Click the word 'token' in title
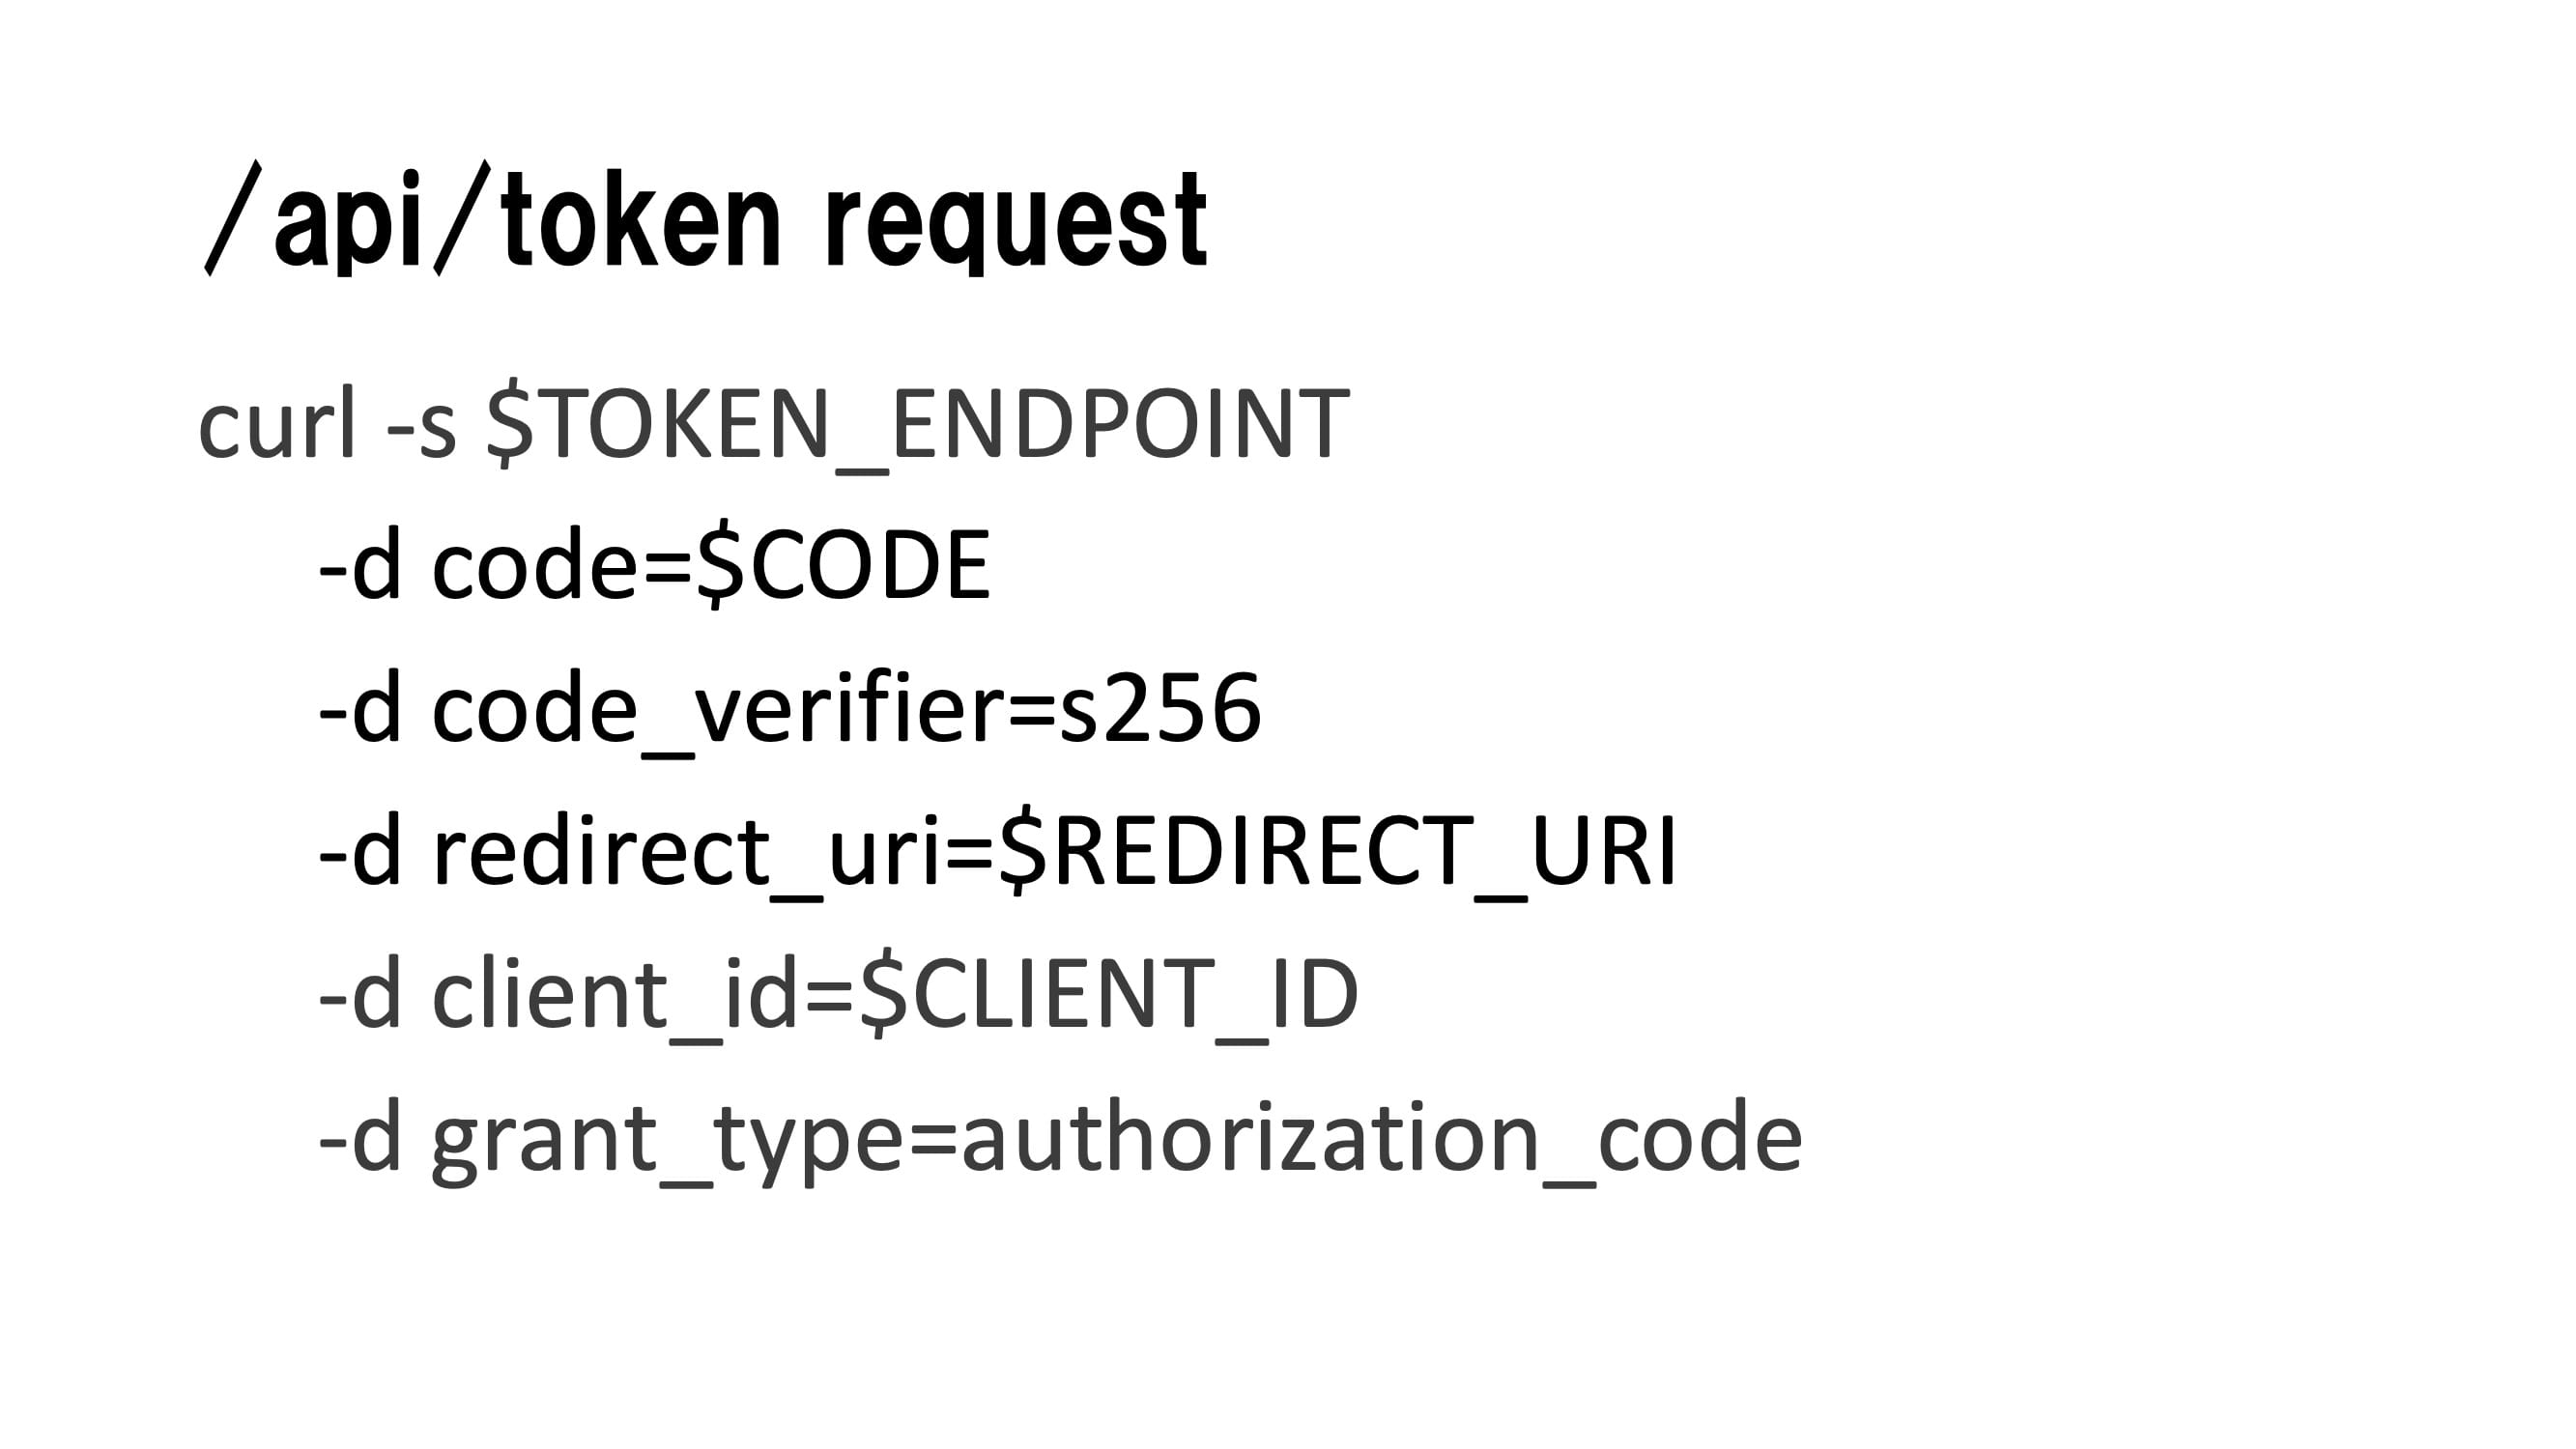This screenshot has height=1449, width=2576. (x=641, y=218)
